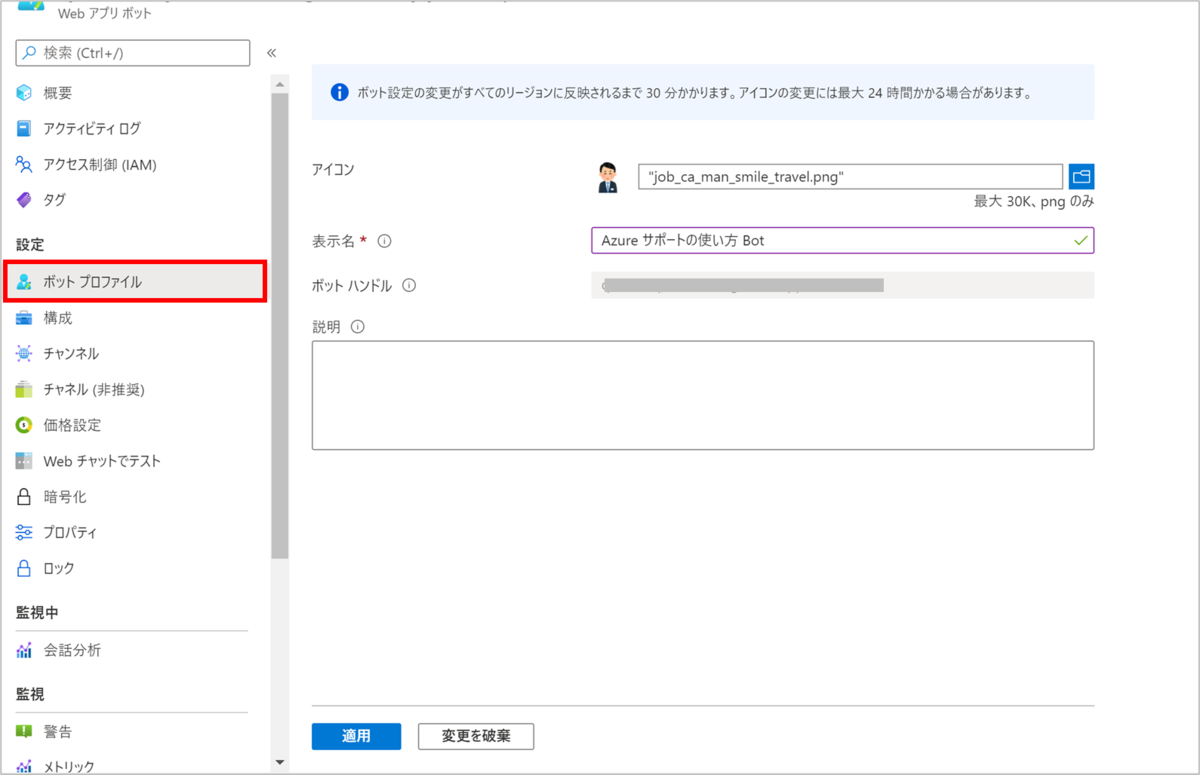Screen dimensions: 1200x775
Task: Click the タグ tag icon
Action: pyautogui.click(x=24, y=200)
